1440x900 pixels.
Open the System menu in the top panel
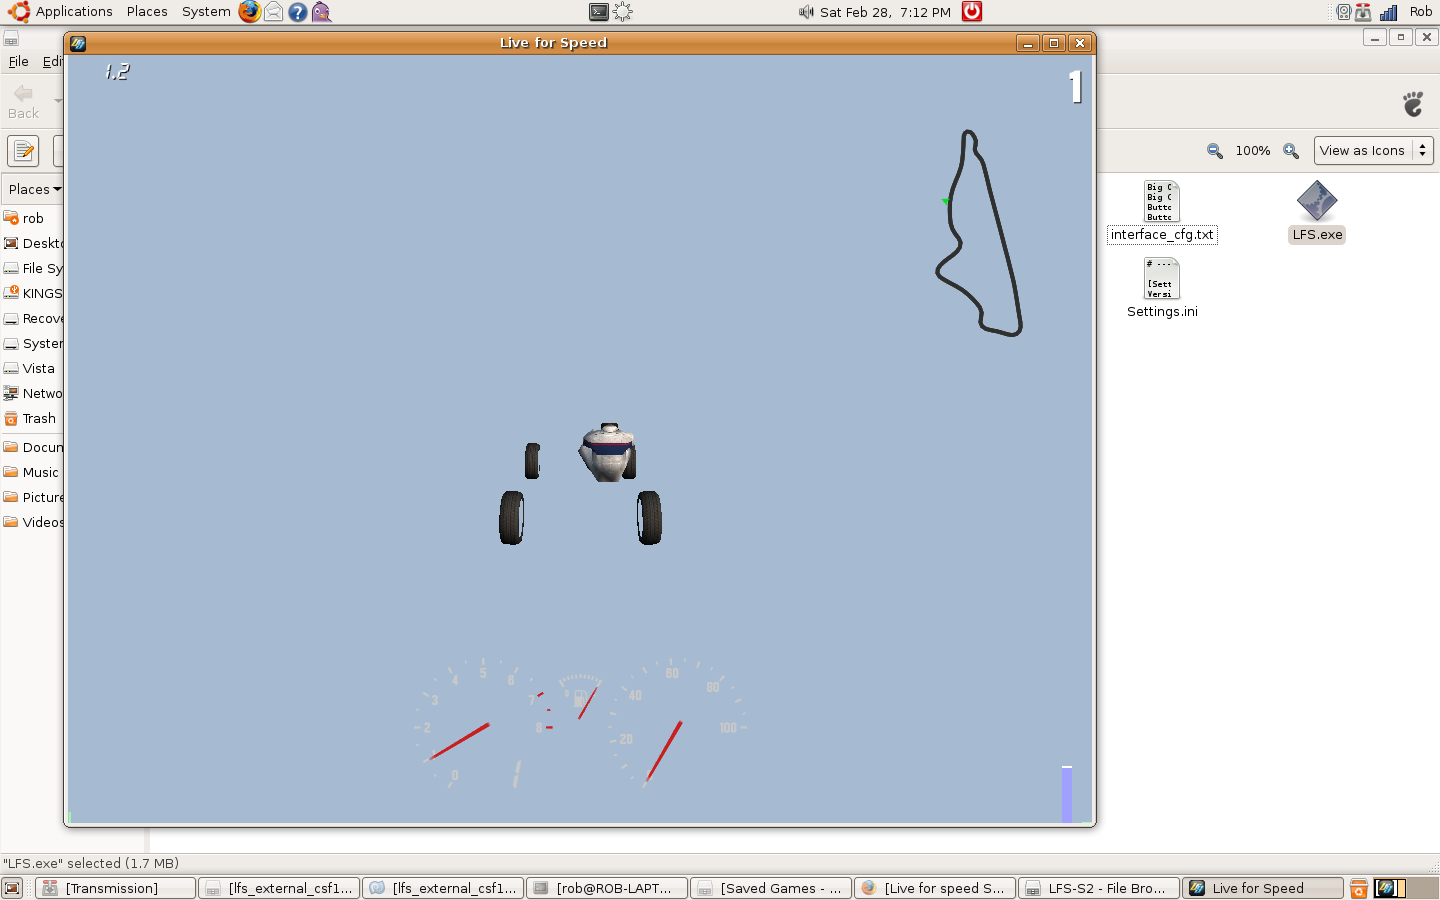click(x=206, y=12)
